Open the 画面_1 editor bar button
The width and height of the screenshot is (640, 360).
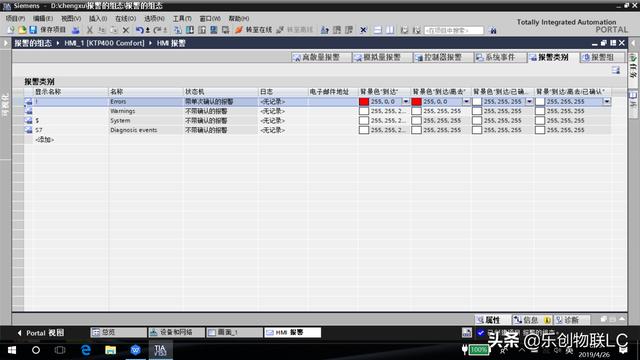point(234,333)
